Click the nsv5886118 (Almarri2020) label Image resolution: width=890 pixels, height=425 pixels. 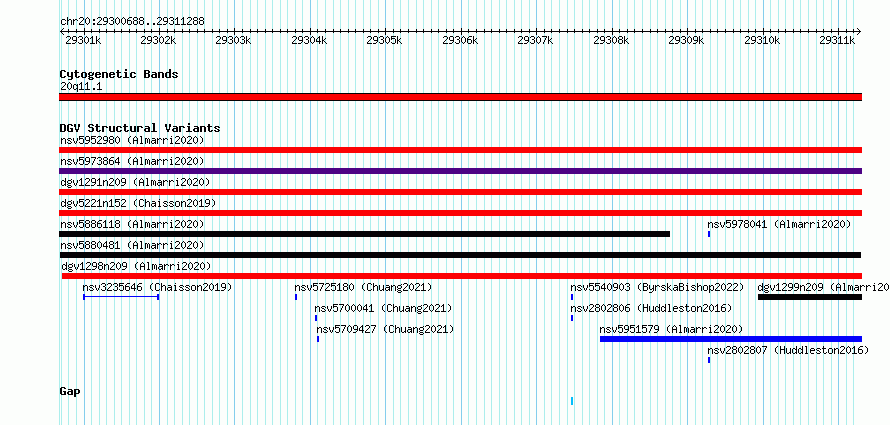pyautogui.click(x=132, y=224)
